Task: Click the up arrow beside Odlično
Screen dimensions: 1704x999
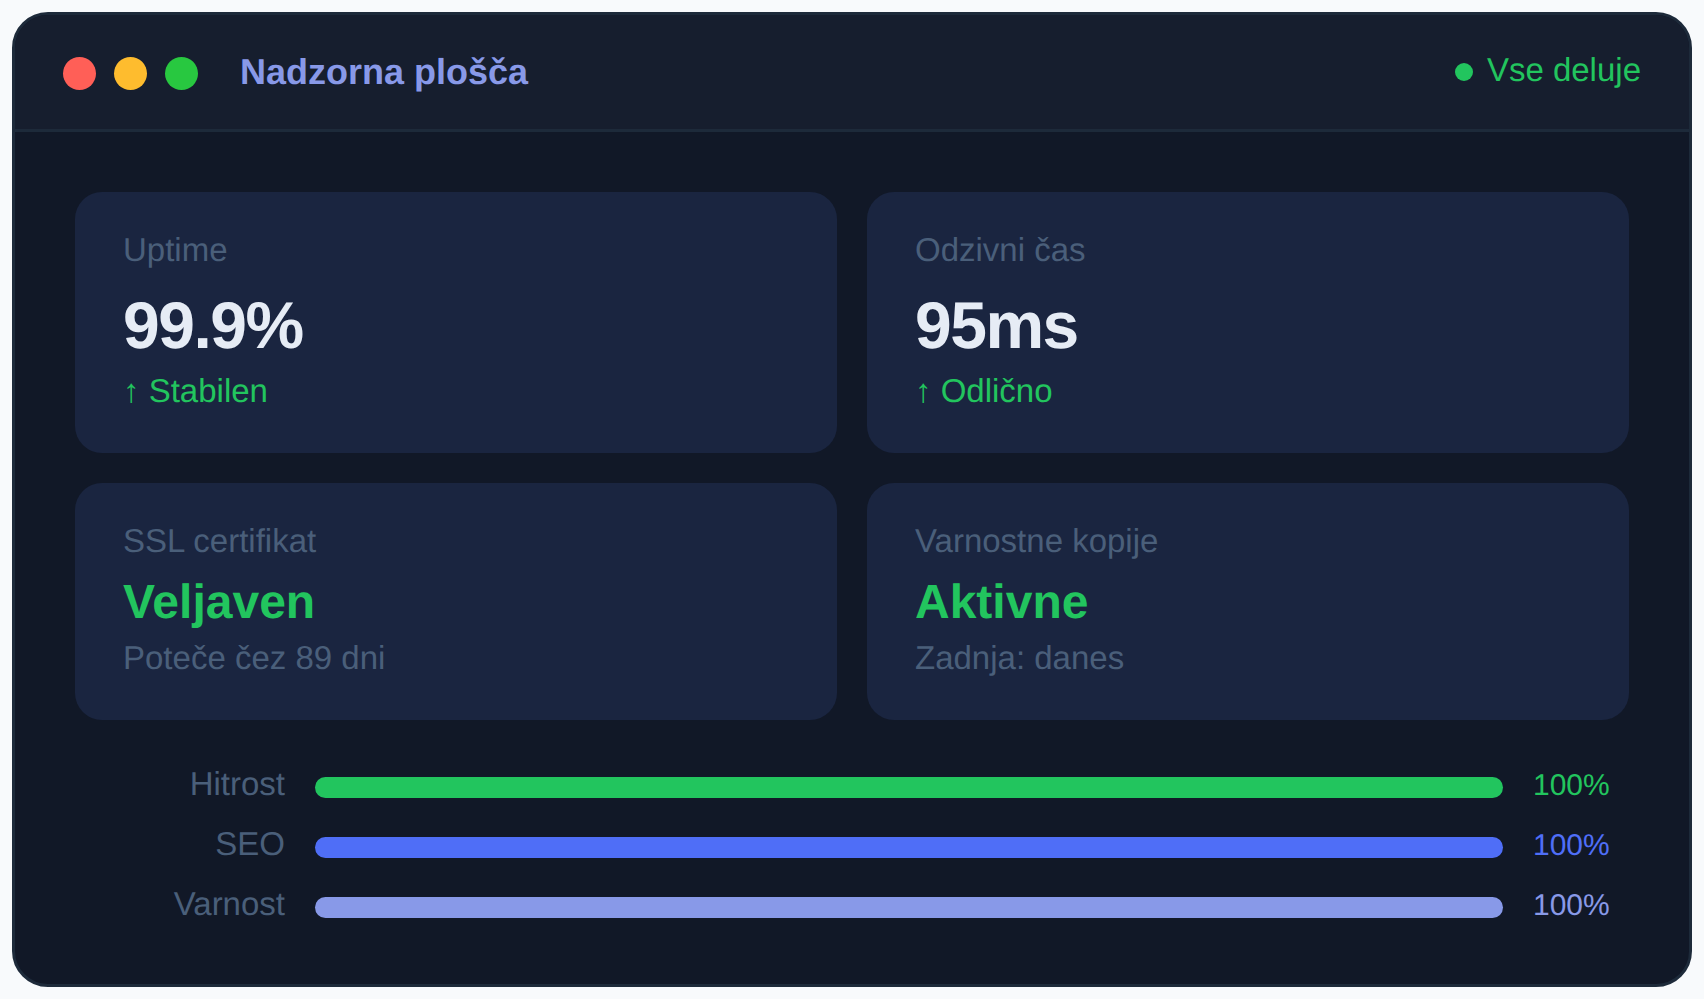Action: tap(923, 392)
